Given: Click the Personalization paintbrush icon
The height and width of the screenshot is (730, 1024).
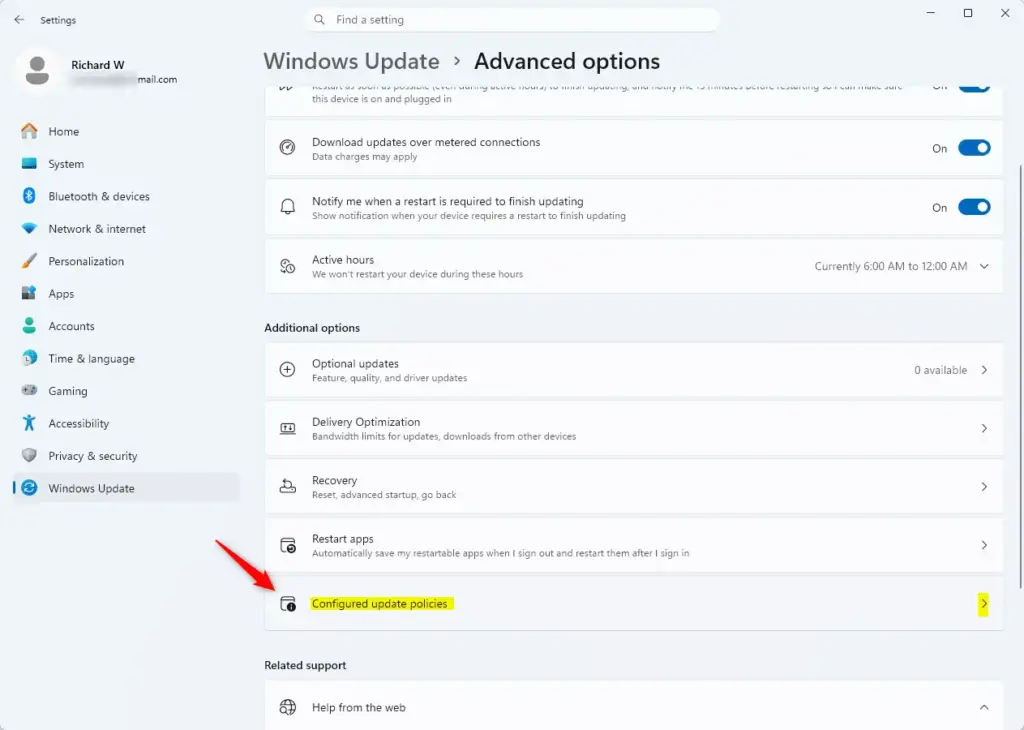Looking at the screenshot, I should 29,261.
